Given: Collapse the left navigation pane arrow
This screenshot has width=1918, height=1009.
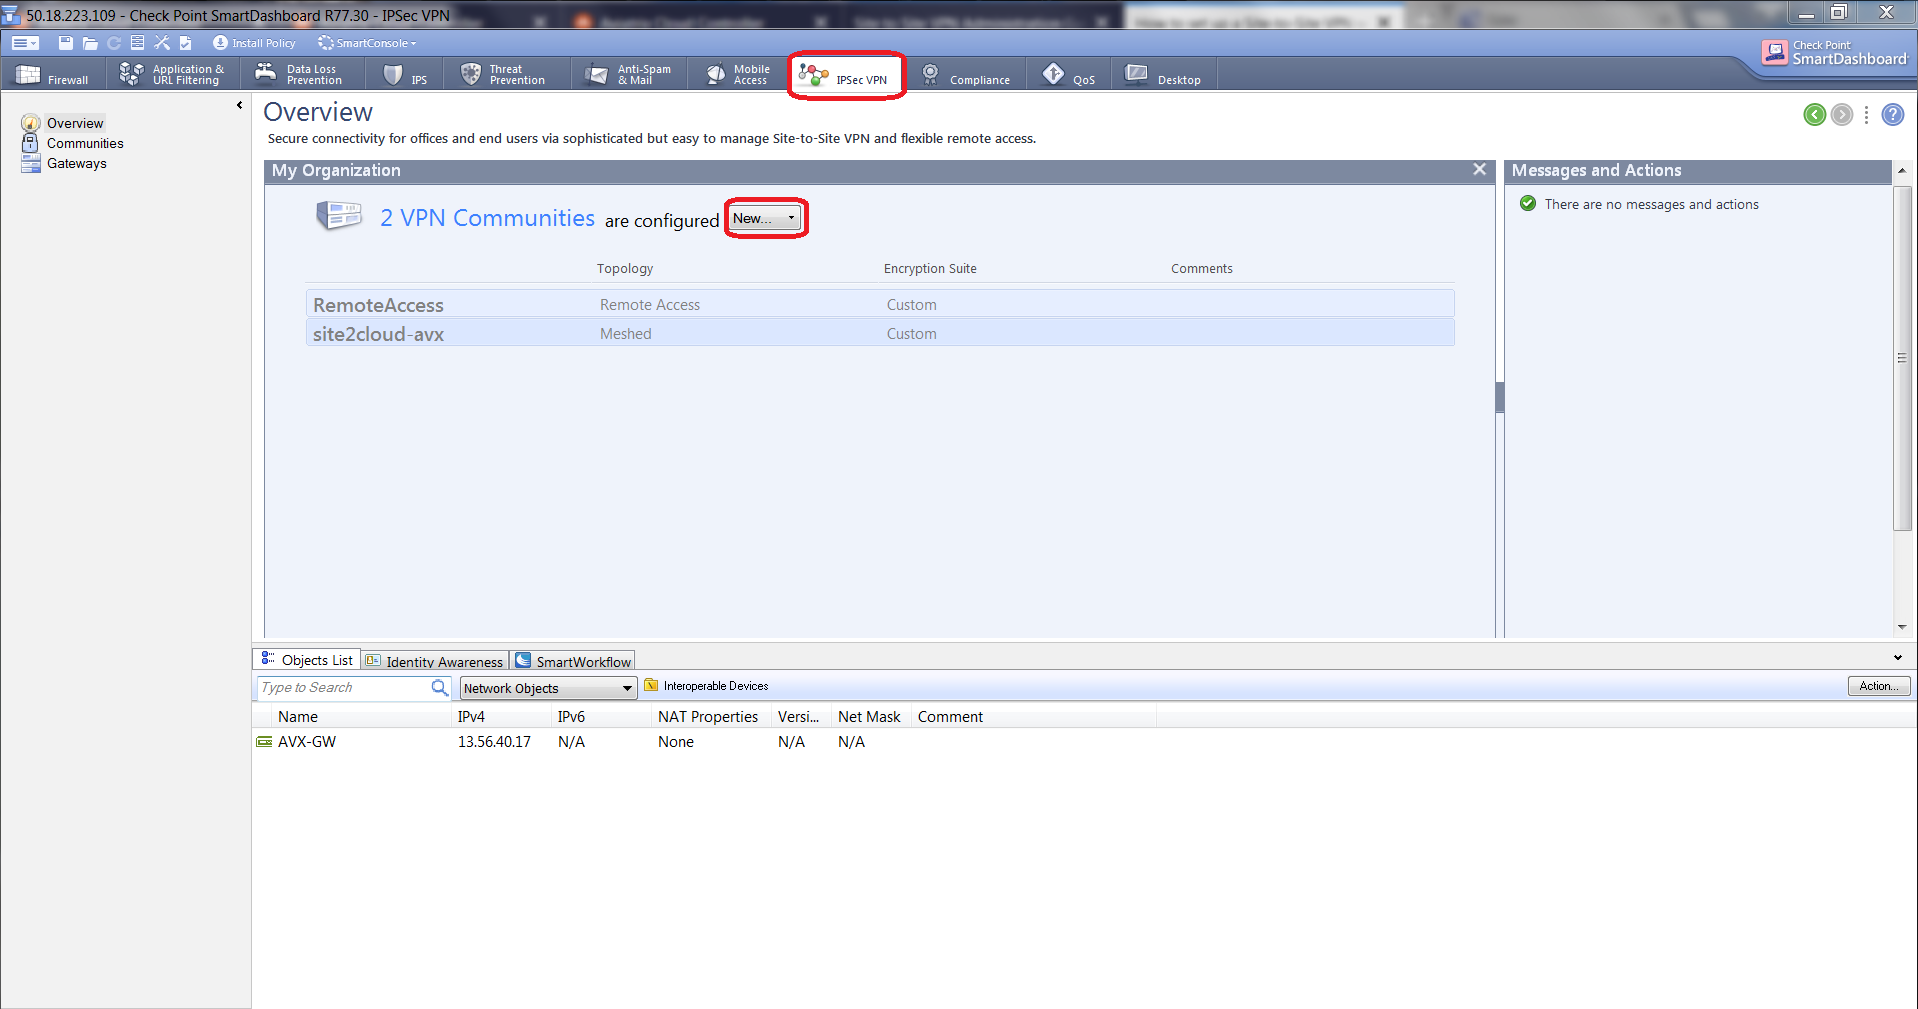Looking at the screenshot, I should (x=239, y=105).
